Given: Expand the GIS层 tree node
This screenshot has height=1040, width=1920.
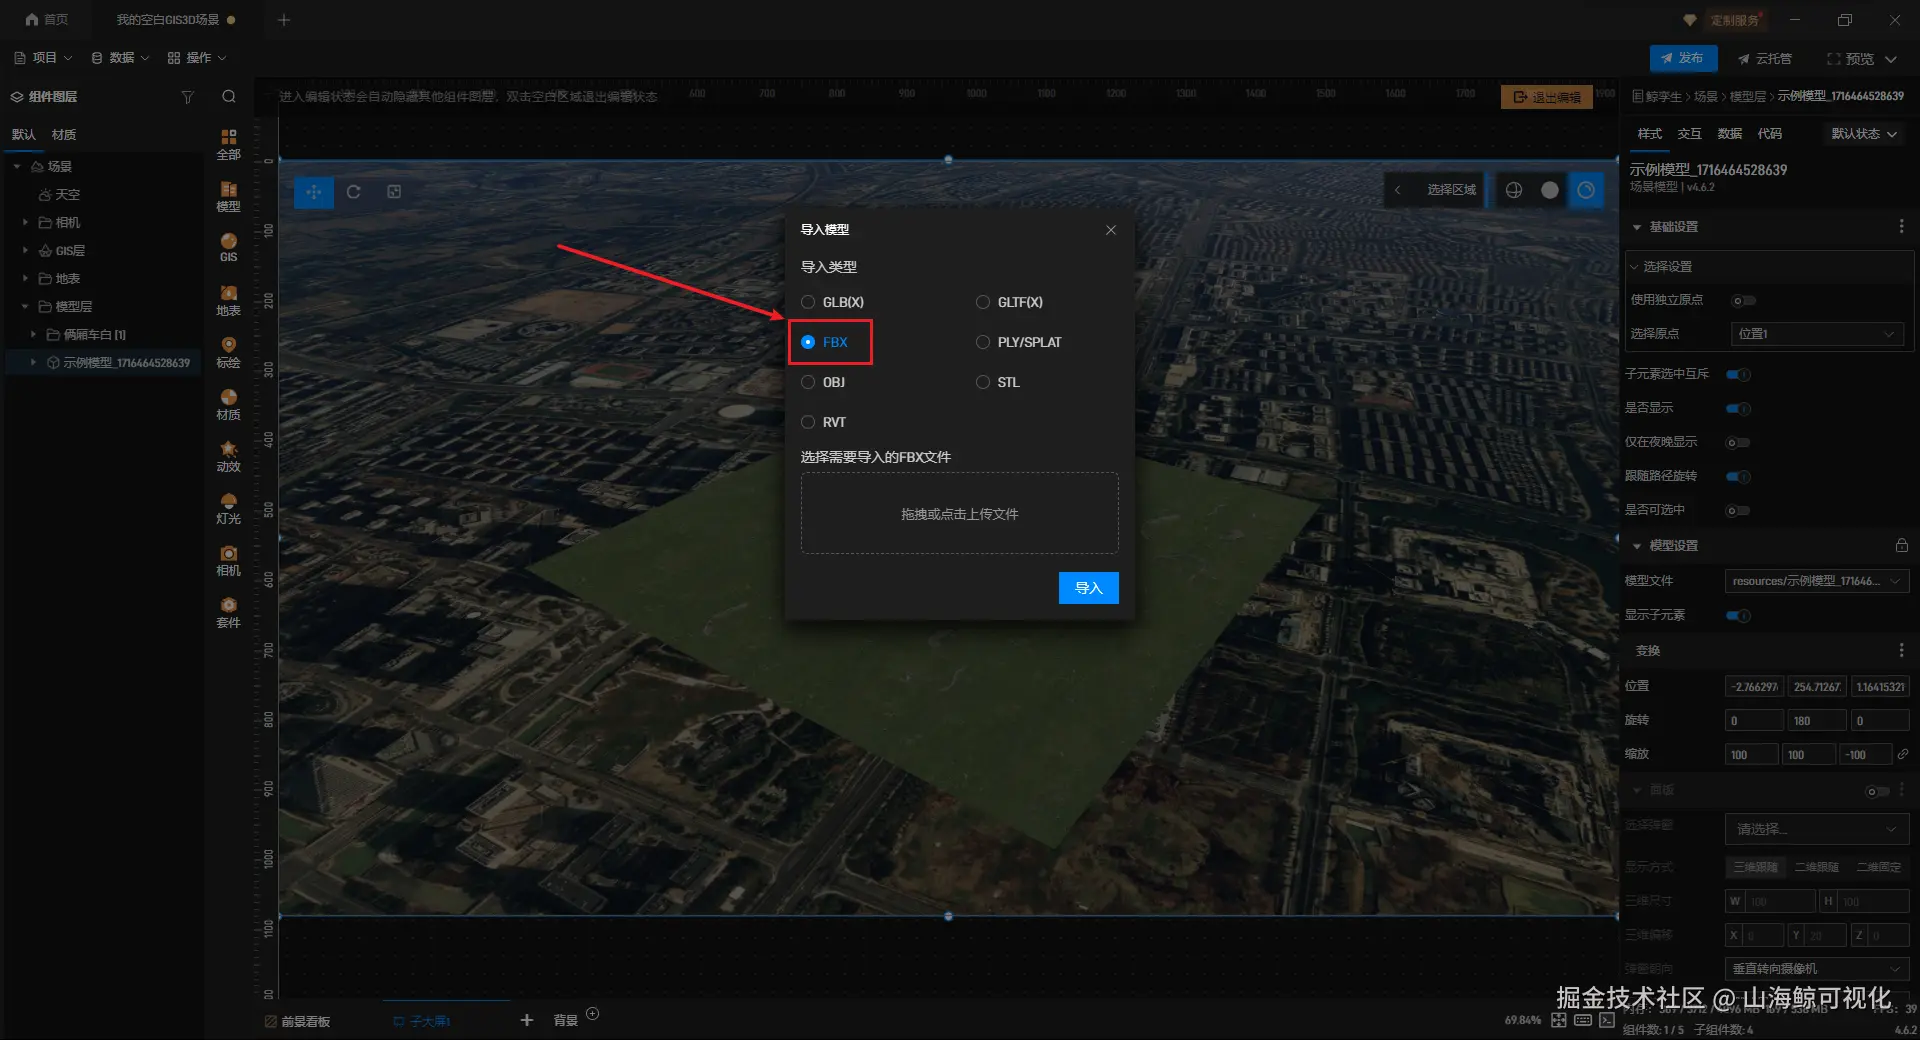Looking at the screenshot, I should tap(25, 250).
